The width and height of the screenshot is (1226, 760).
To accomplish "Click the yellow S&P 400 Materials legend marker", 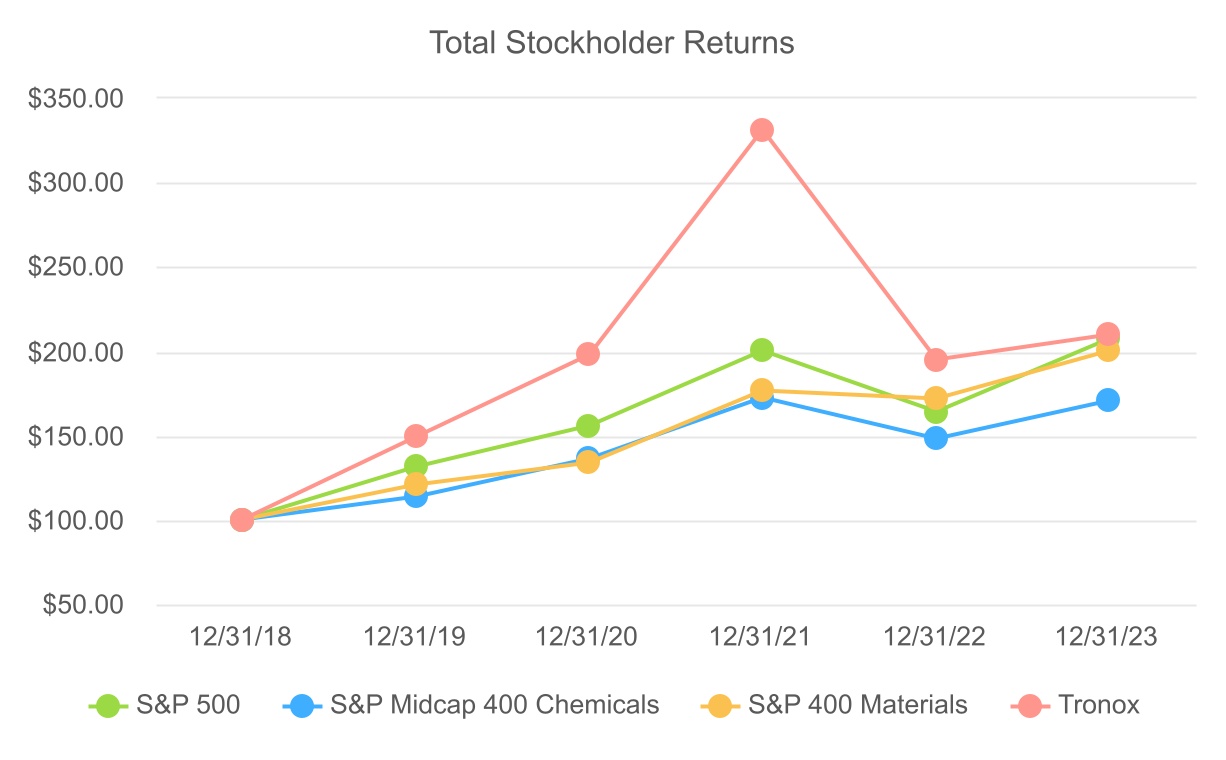I will 719,705.
